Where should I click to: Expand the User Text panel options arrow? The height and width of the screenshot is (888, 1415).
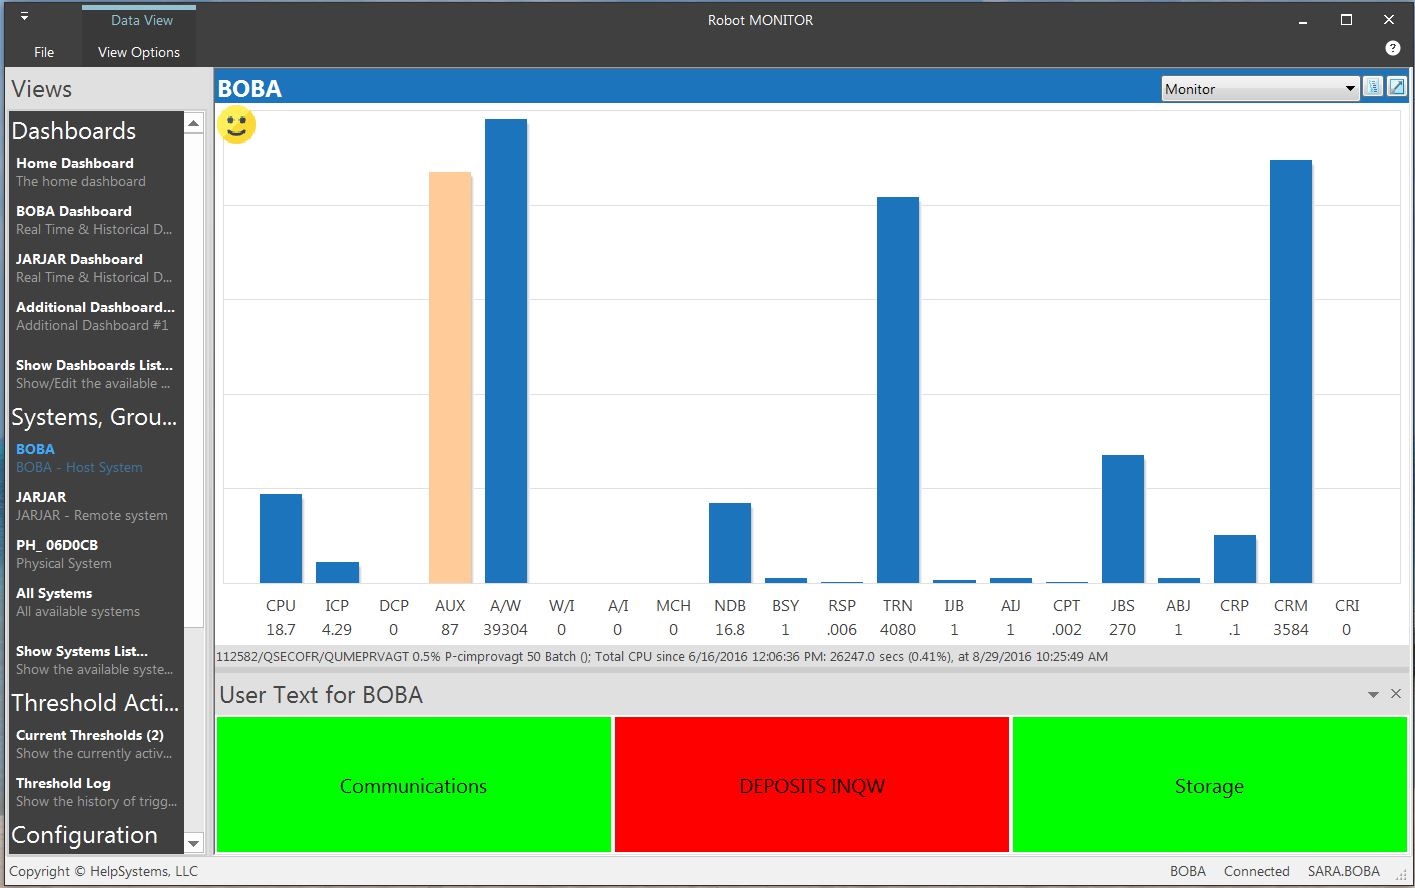(1373, 694)
